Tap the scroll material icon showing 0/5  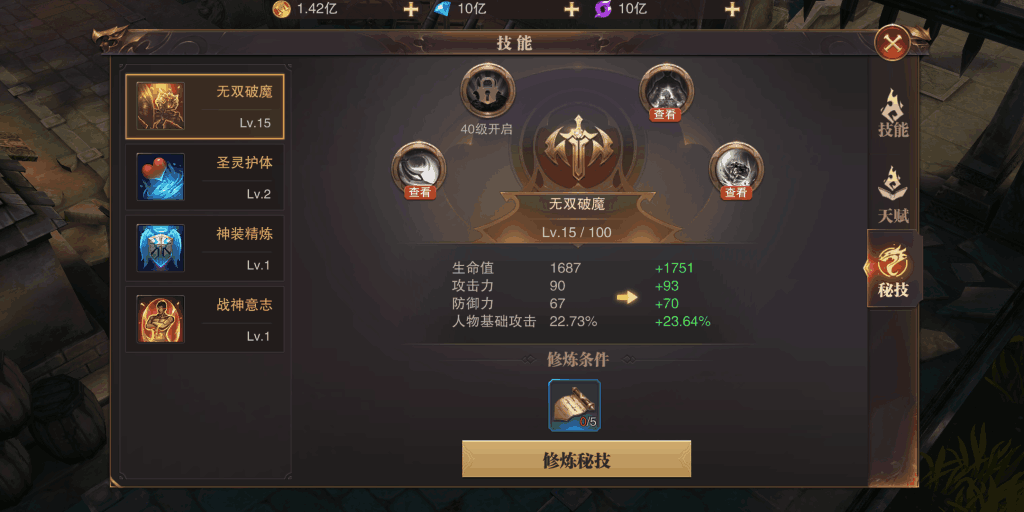[x=575, y=405]
